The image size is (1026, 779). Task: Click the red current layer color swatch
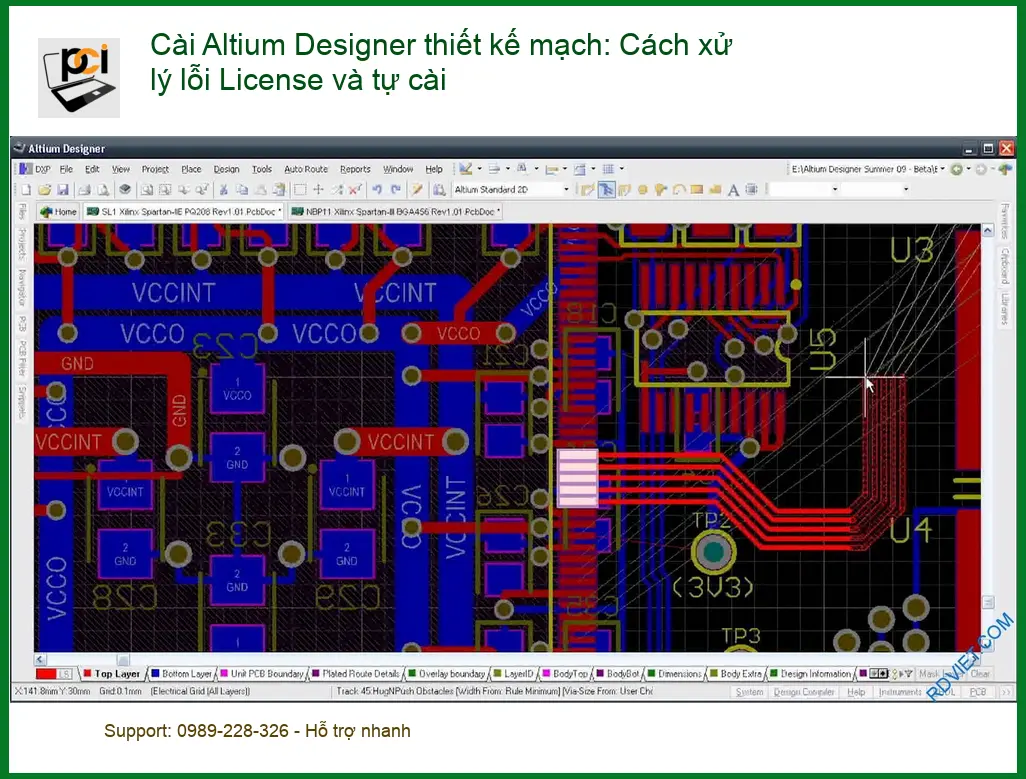pos(46,674)
